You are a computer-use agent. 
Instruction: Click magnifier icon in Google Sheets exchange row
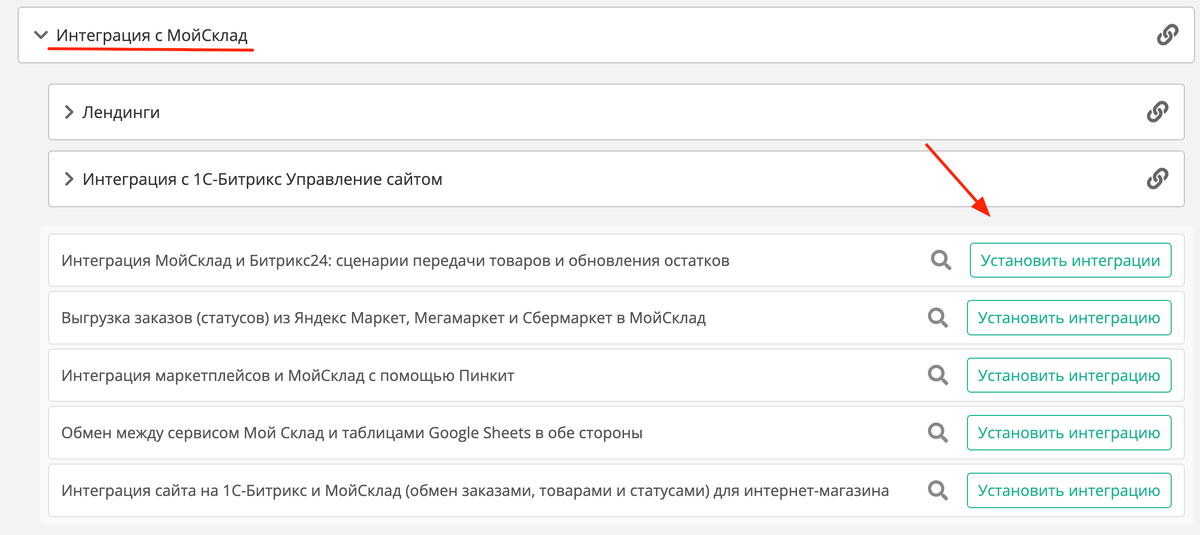[937, 433]
